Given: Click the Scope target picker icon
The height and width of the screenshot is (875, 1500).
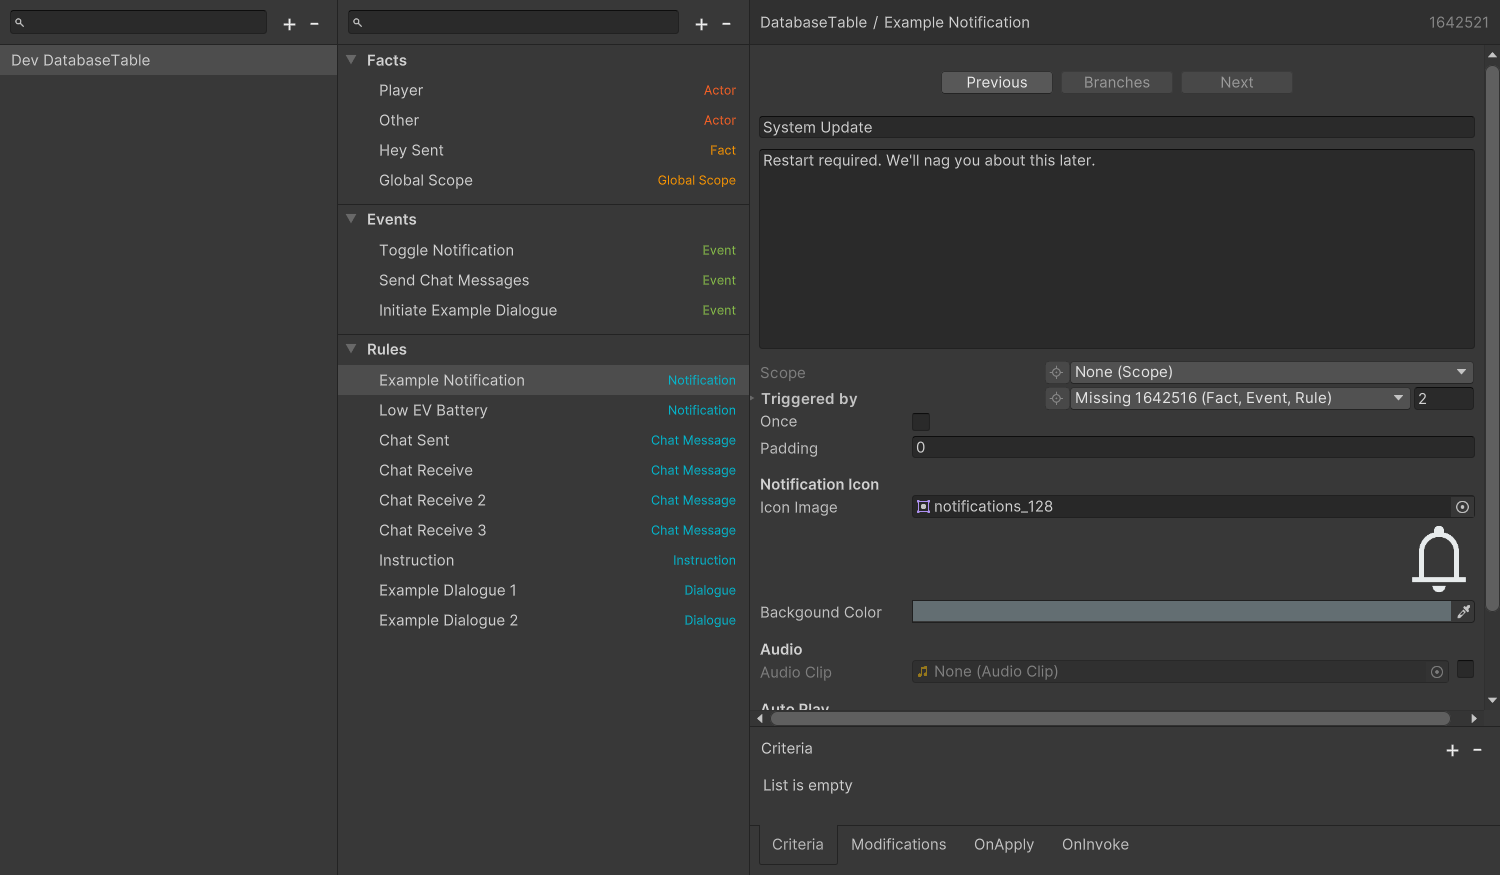Looking at the screenshot, I should (x=1056, y=372).
